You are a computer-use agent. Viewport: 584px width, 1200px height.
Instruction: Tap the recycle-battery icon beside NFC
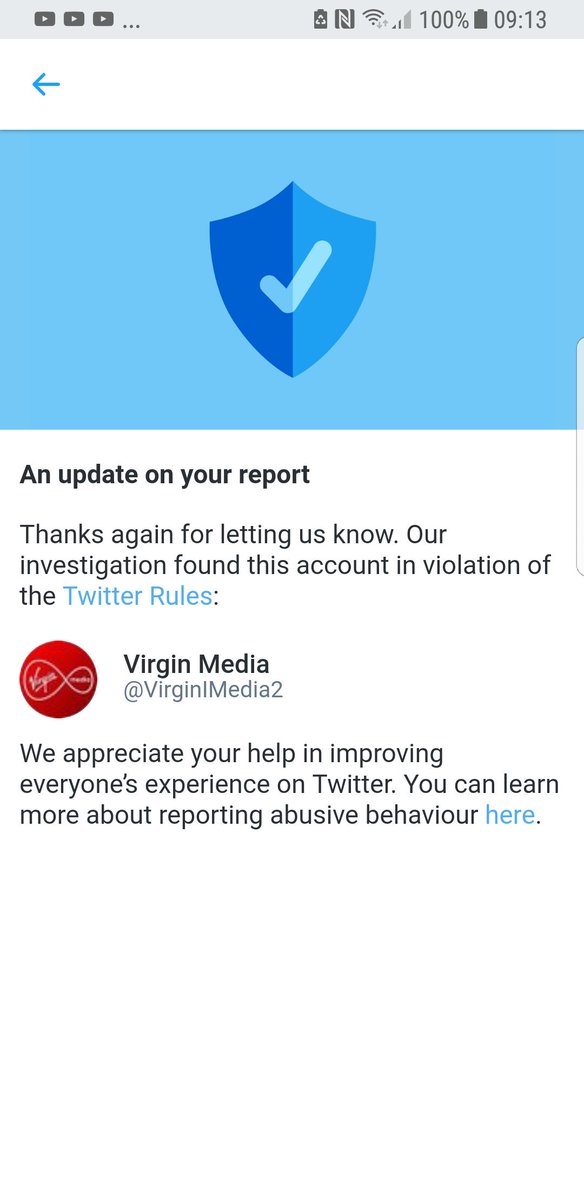pos(320,19)
